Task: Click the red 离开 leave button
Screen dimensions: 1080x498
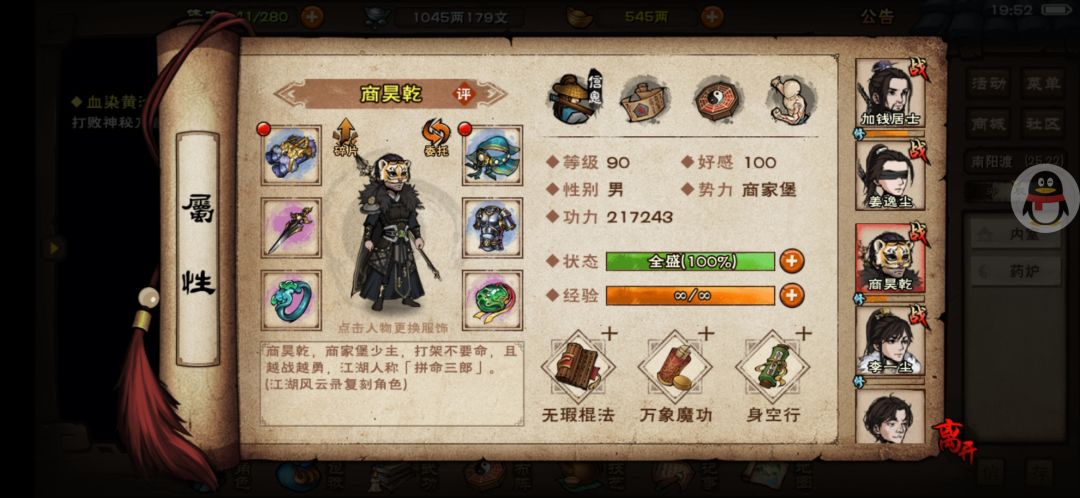Action: coord(955,439)
